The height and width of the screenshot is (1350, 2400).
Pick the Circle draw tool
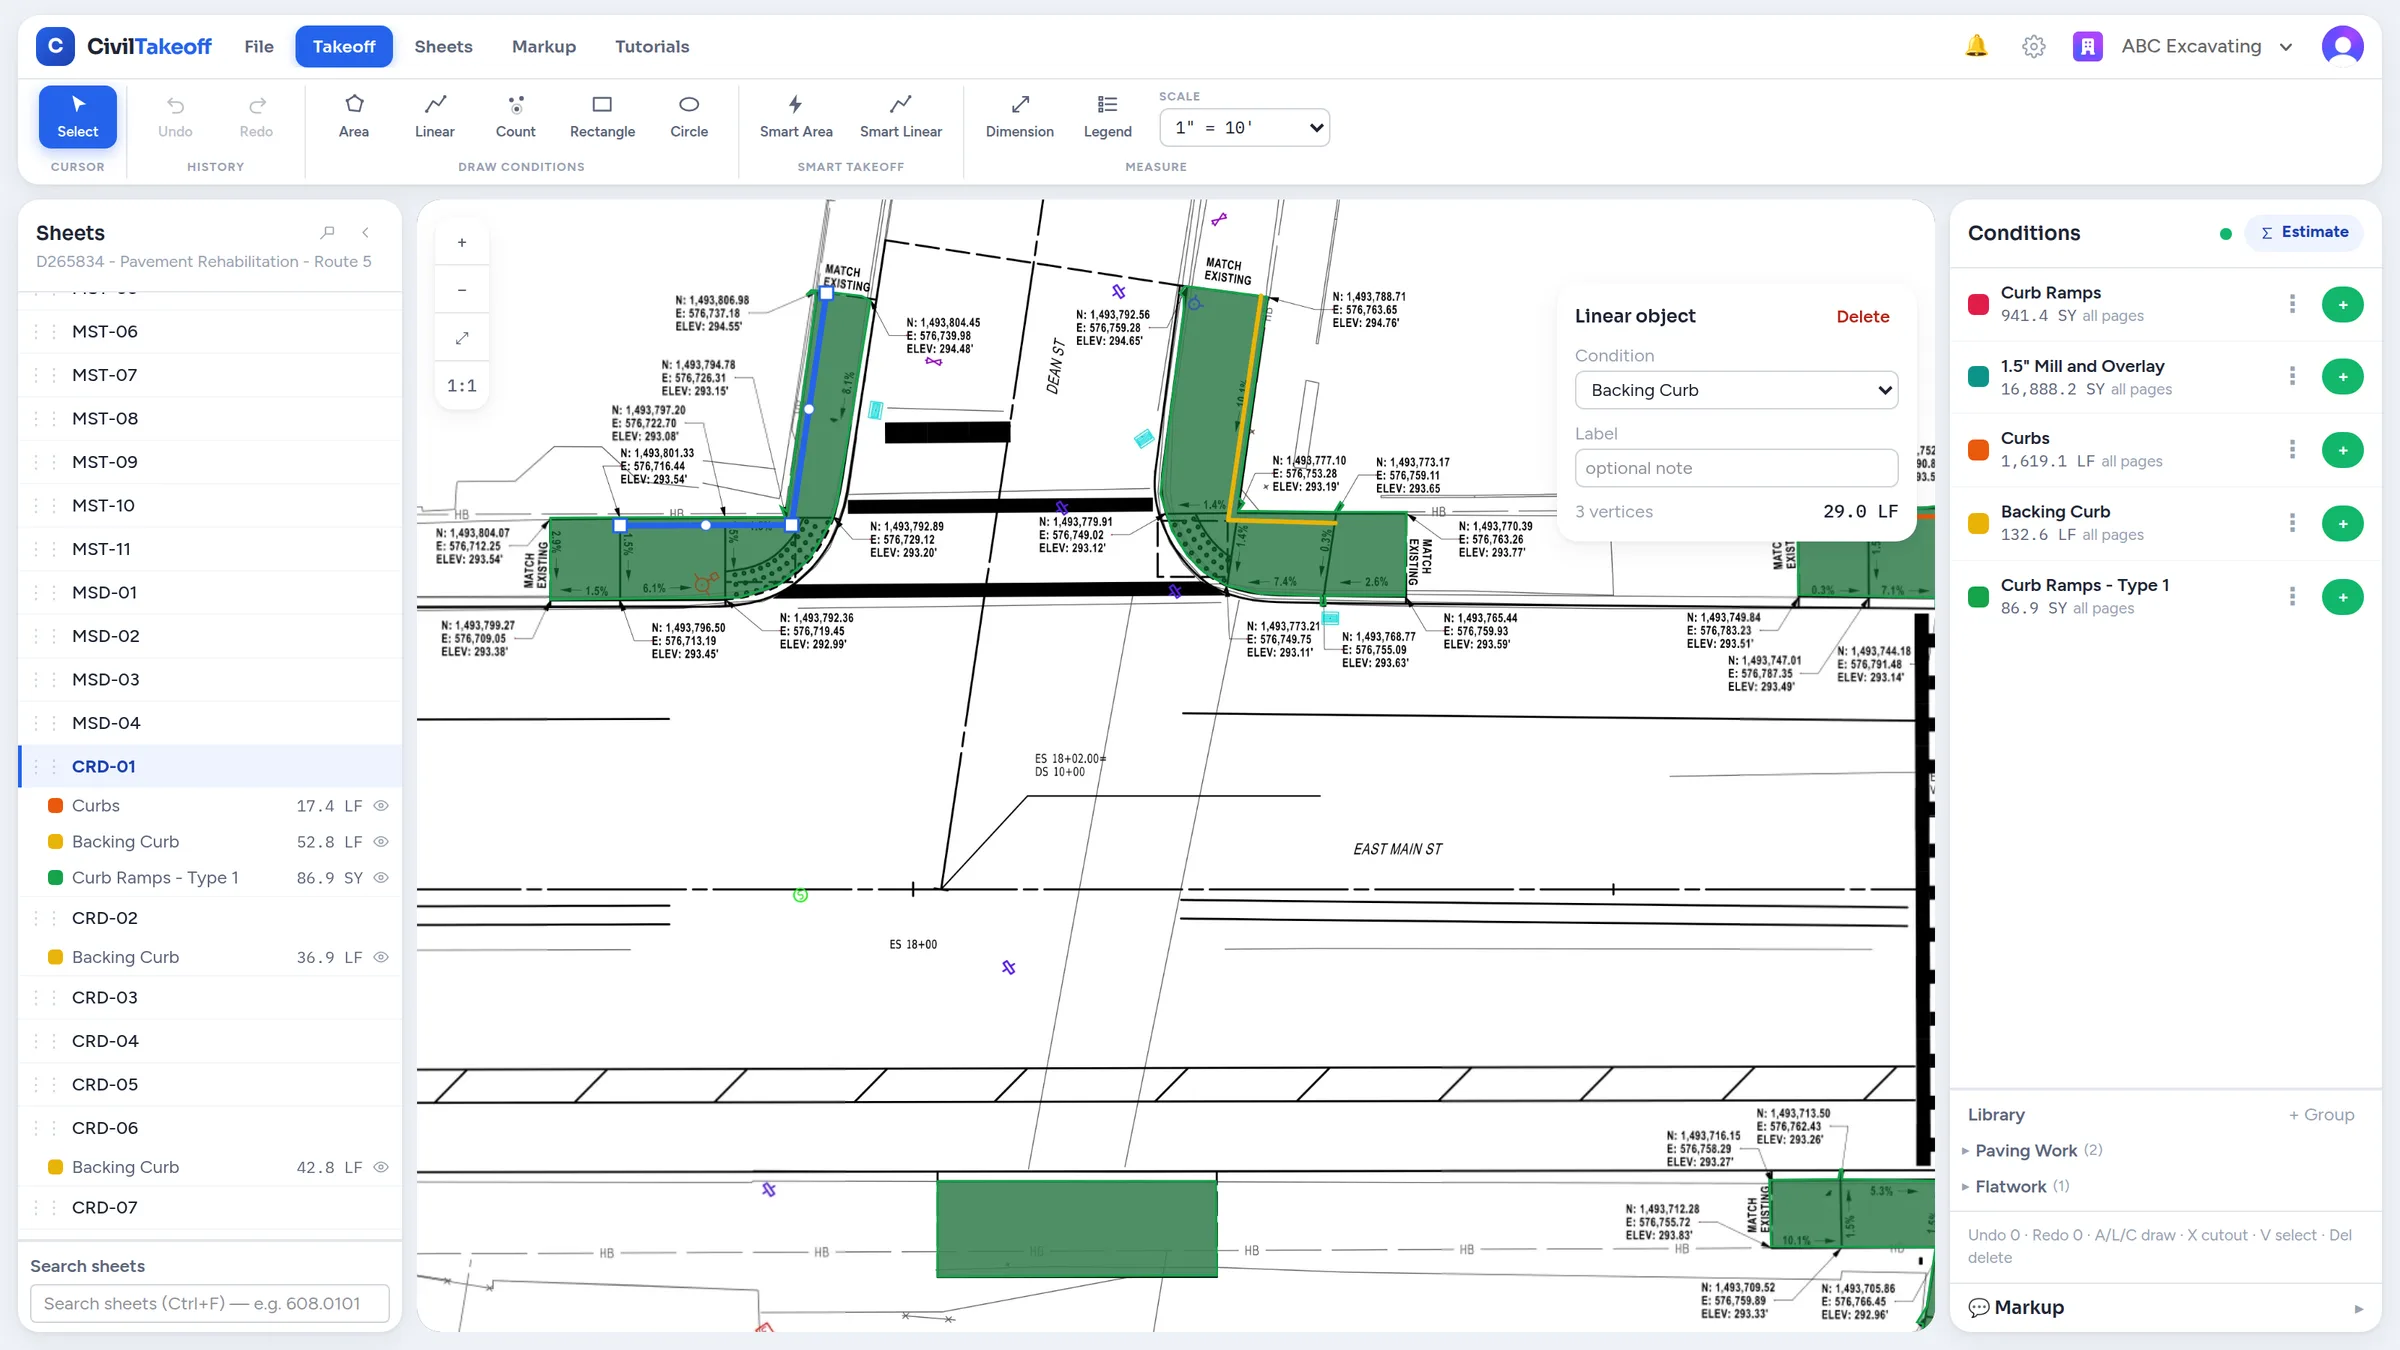tap(689, 117)
